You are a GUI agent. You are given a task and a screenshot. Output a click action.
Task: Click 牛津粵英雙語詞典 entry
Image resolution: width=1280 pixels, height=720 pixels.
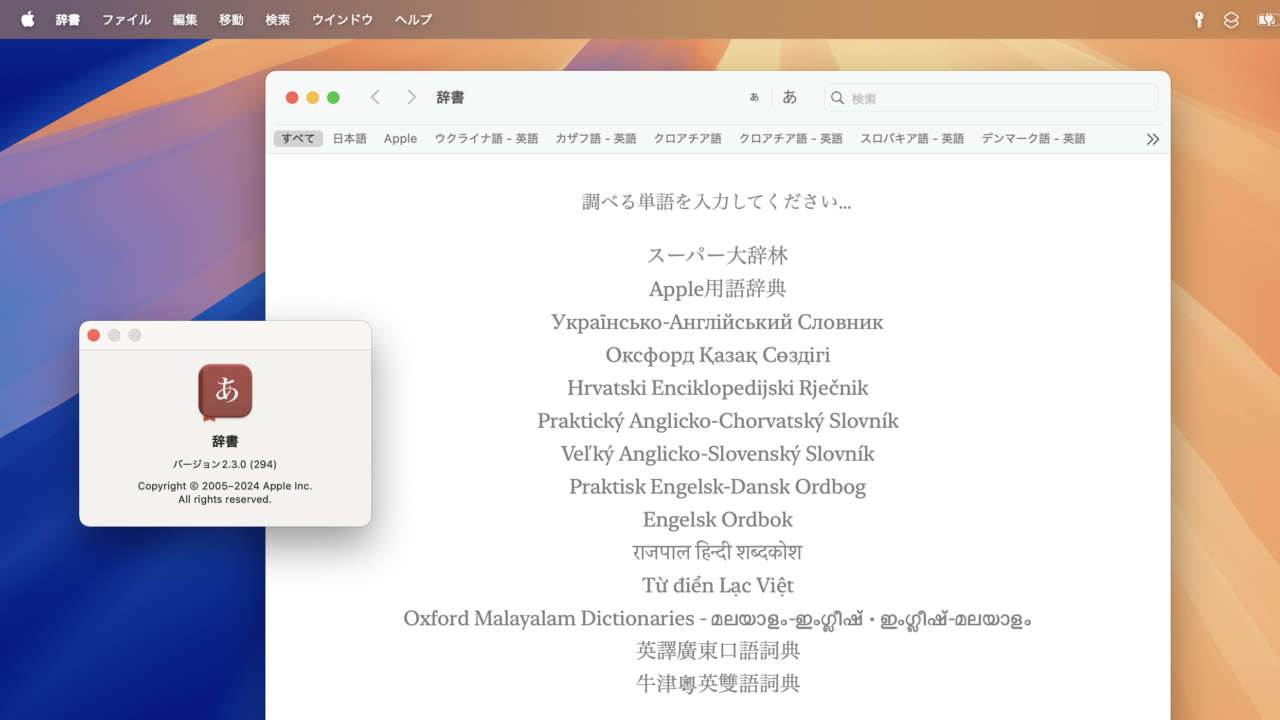click(718, 684)
